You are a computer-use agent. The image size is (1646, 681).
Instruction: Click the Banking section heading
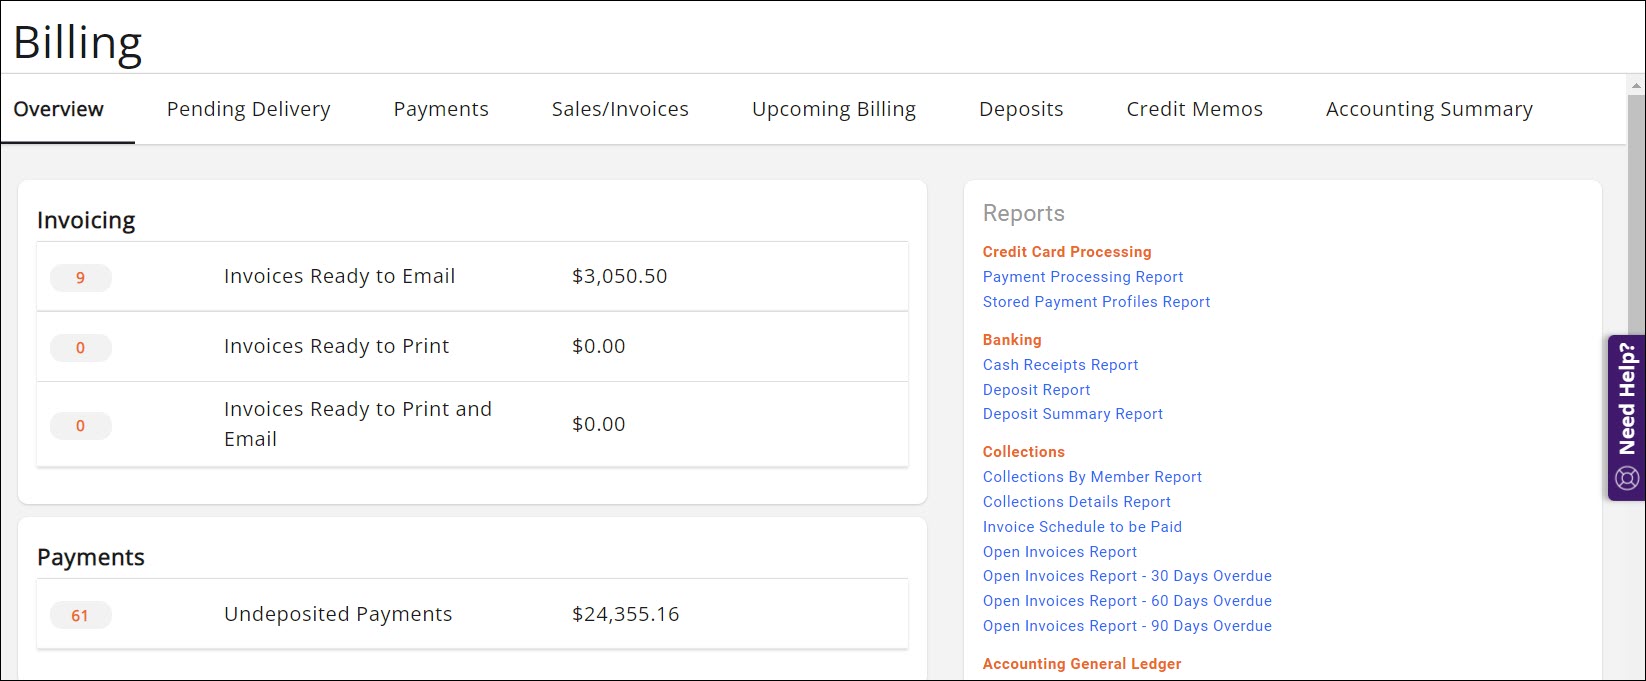click(1012, 340)
